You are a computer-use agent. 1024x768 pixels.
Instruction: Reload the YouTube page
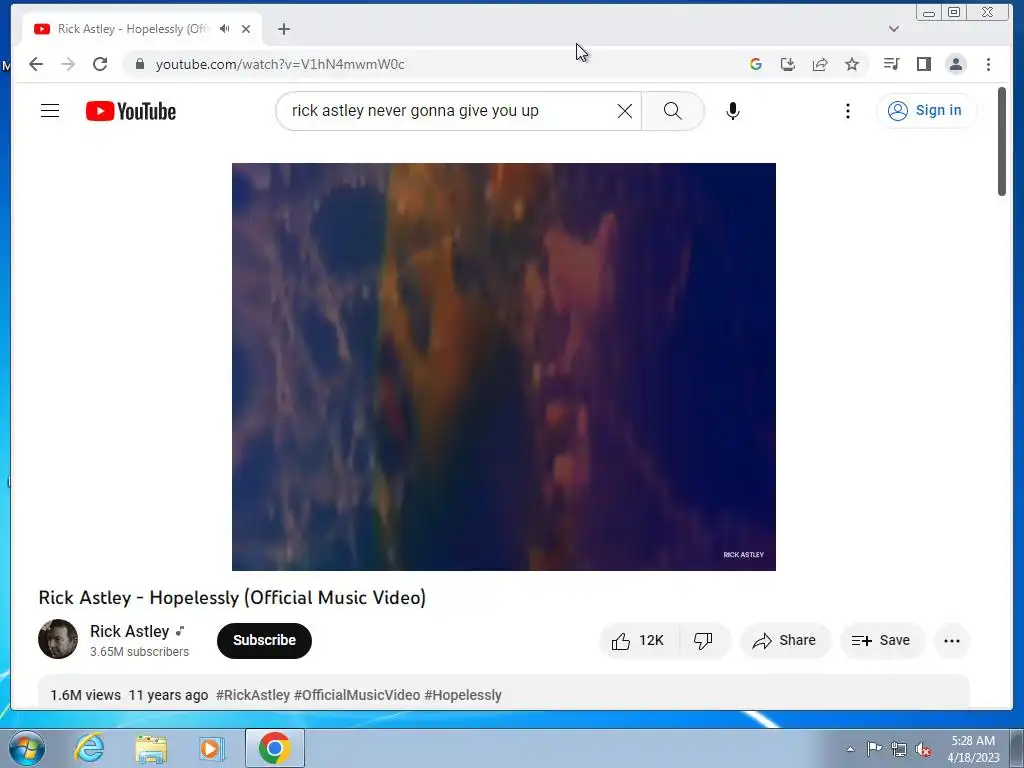(100, 64)
